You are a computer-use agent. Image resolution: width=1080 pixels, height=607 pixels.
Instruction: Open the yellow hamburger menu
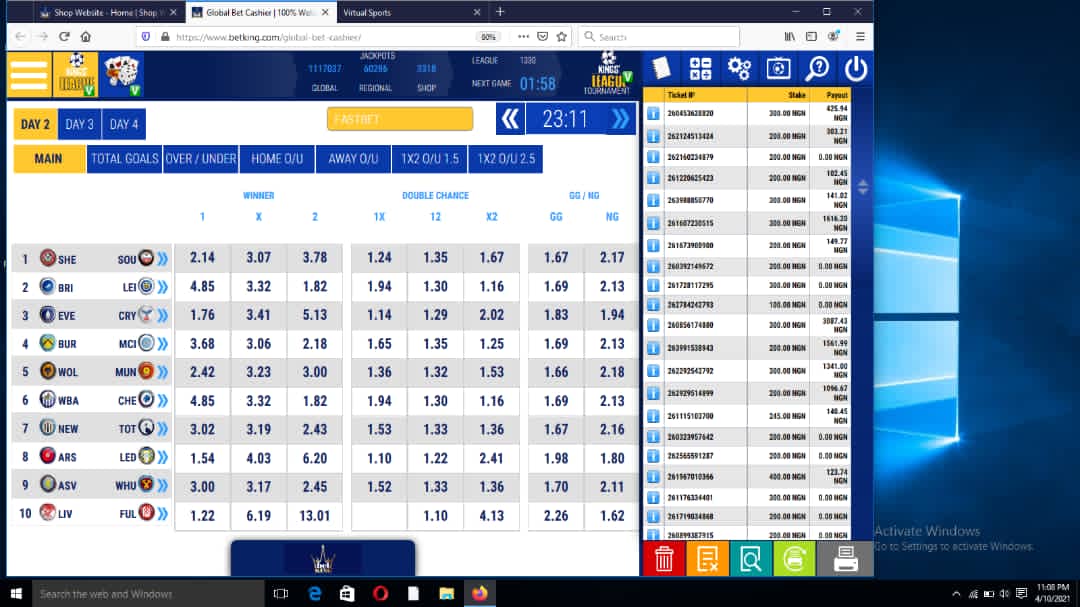29,74
